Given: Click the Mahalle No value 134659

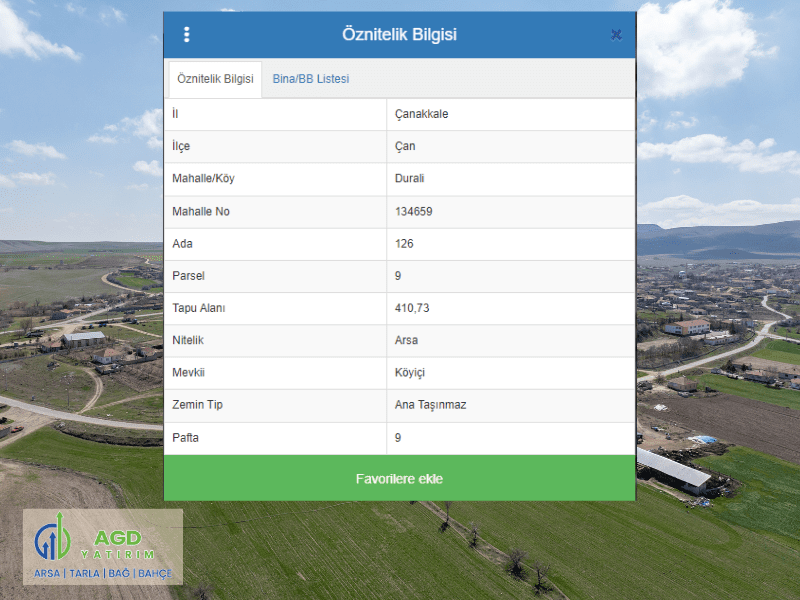Looking at the screenshot, I should tap(413, 211).
